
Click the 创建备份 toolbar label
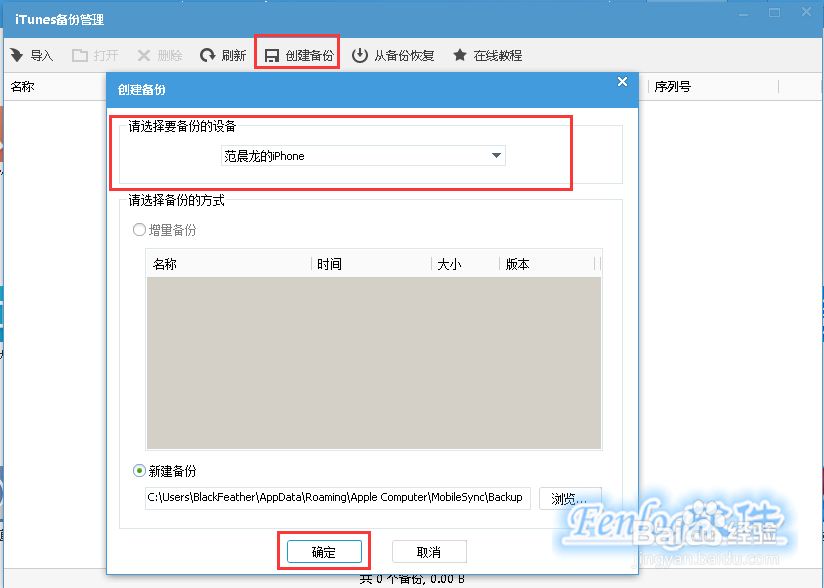[x=310, y=55]
